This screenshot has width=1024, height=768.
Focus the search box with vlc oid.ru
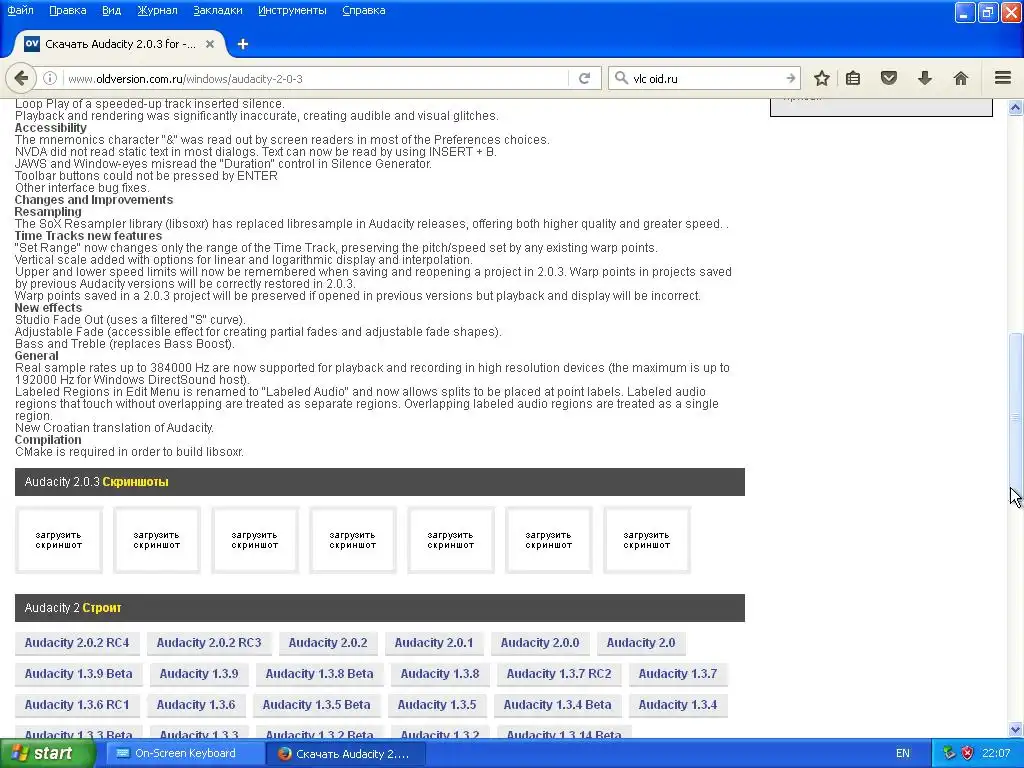705,78
